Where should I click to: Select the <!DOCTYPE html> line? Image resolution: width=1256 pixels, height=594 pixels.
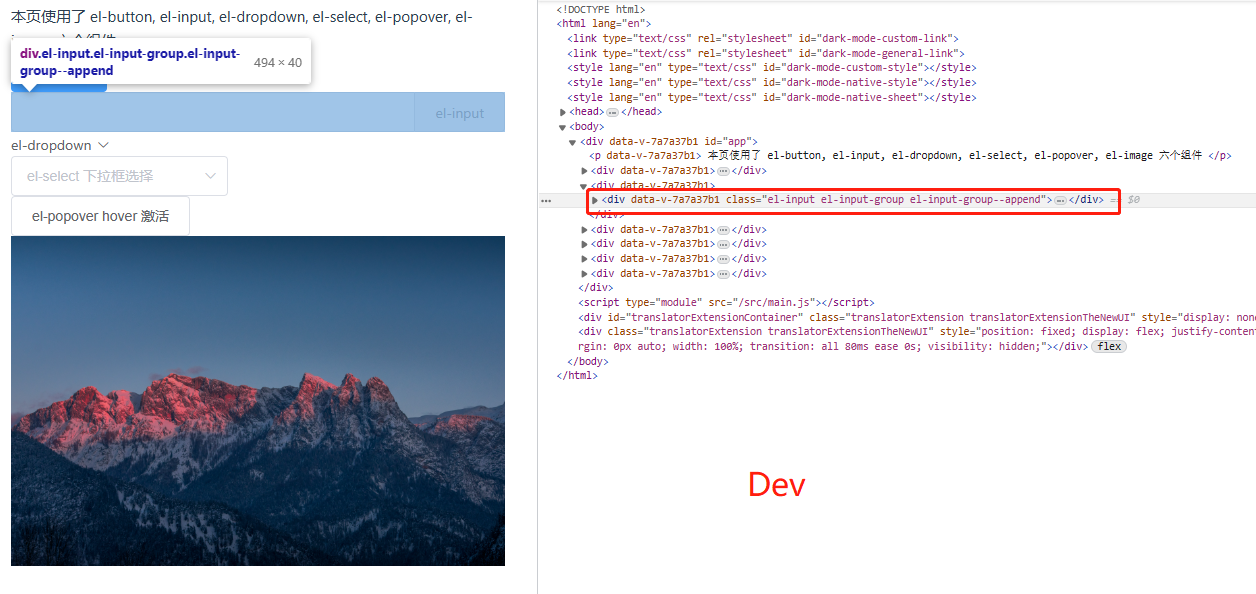coord(601,9)
